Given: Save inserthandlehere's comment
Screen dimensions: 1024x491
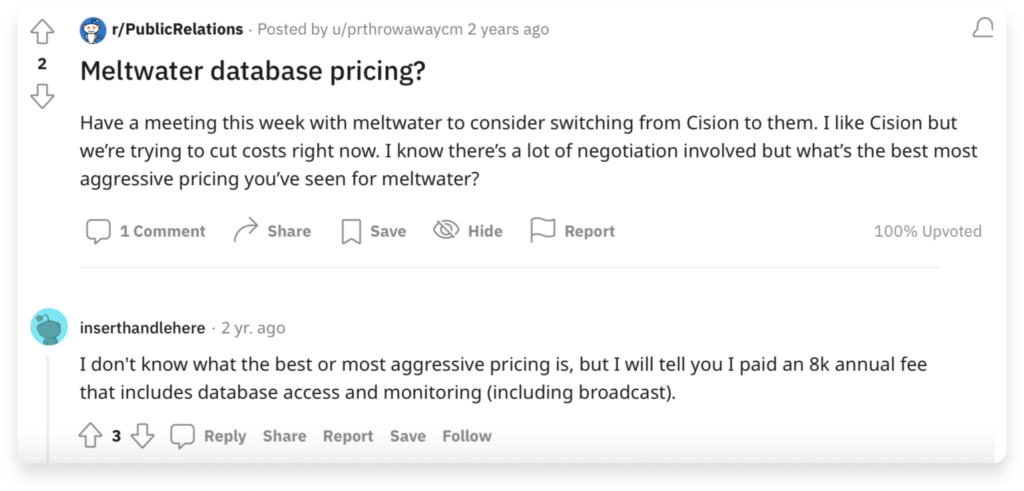Looking at the screenshot, I should [x=408, y=436].
